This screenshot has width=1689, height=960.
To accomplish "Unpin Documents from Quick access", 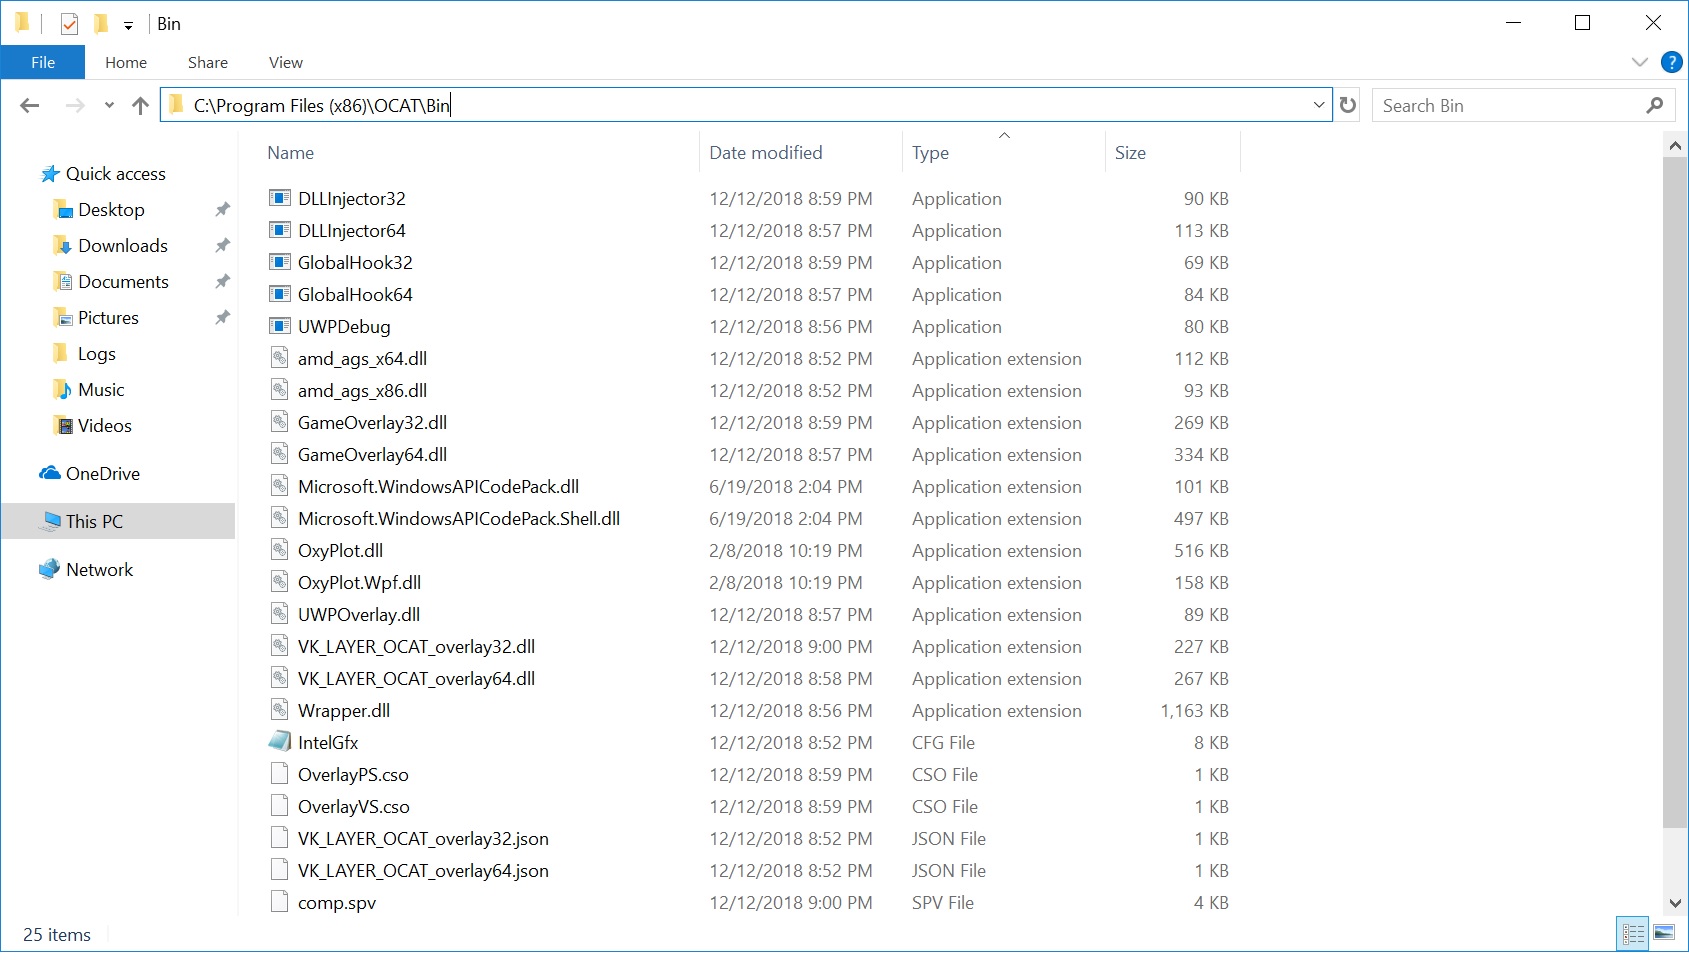I will (222, 281).
